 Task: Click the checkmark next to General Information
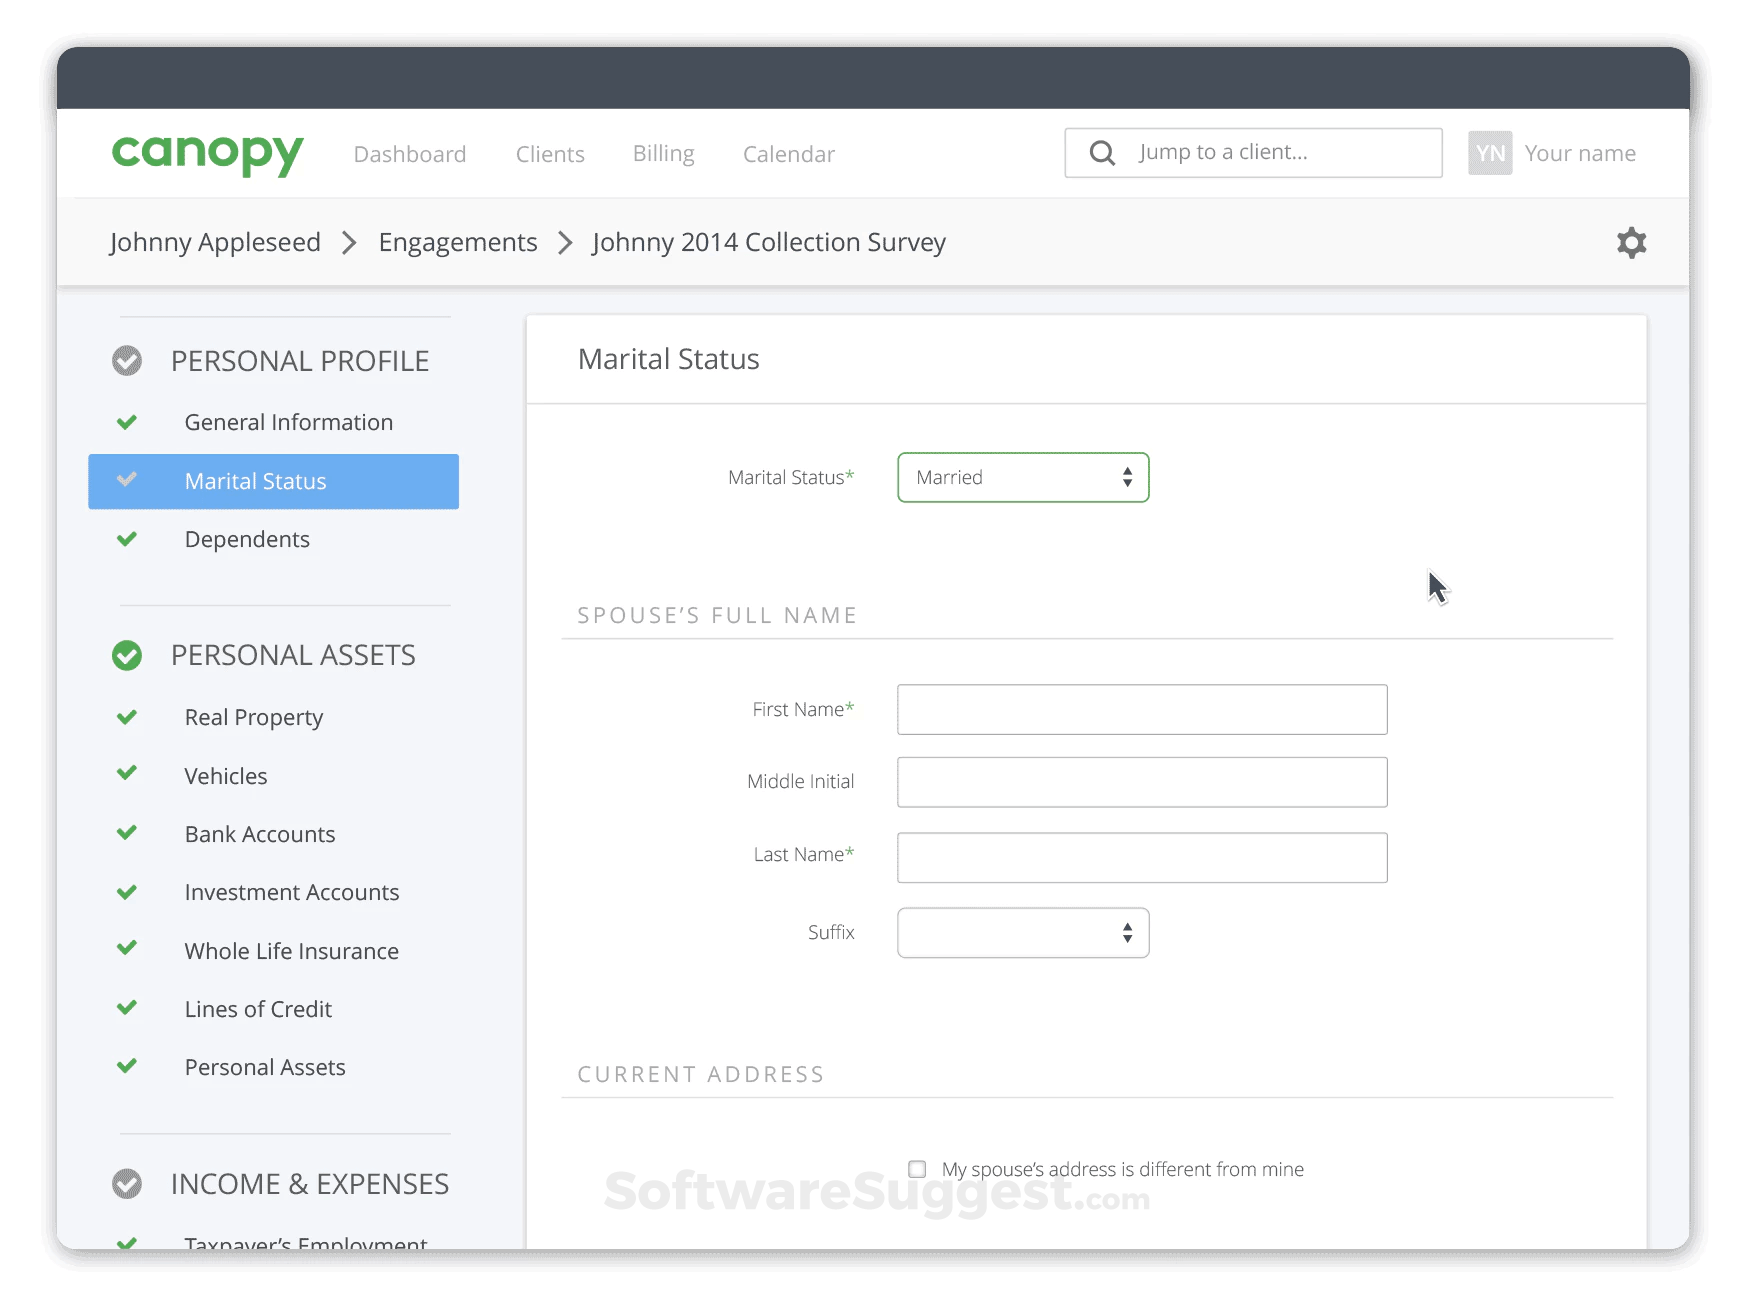pyautogui.click(x=127, y=422)
